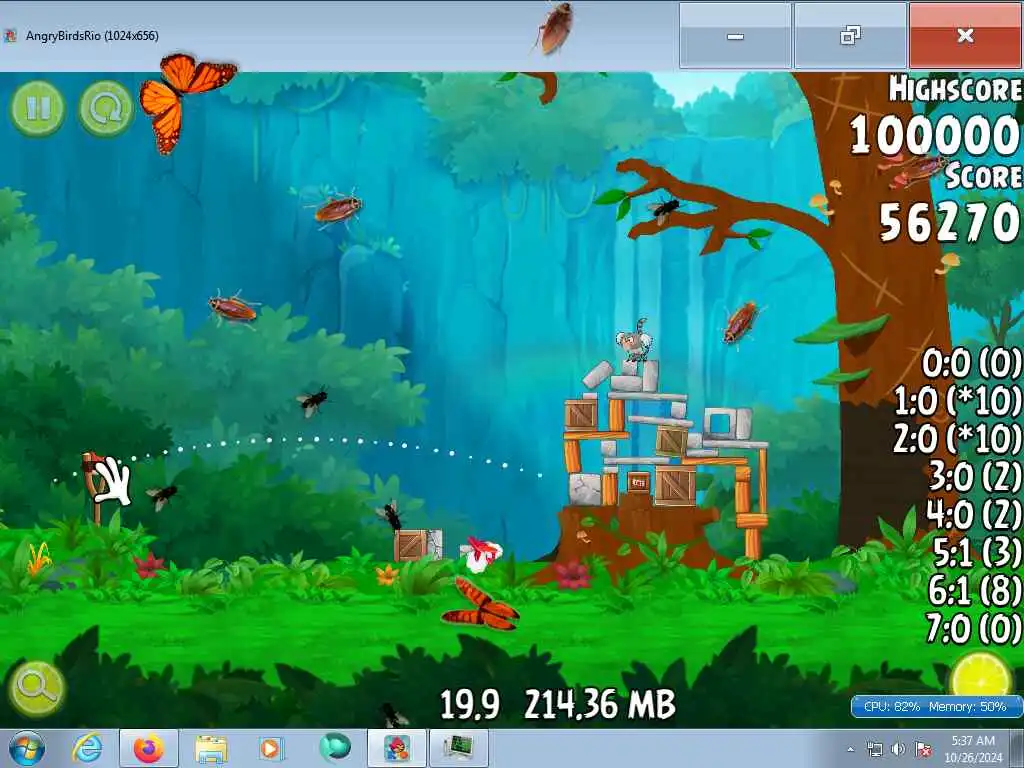
Task: Click the show desktop strip at taskbar end
Action: coord(1017,748)
